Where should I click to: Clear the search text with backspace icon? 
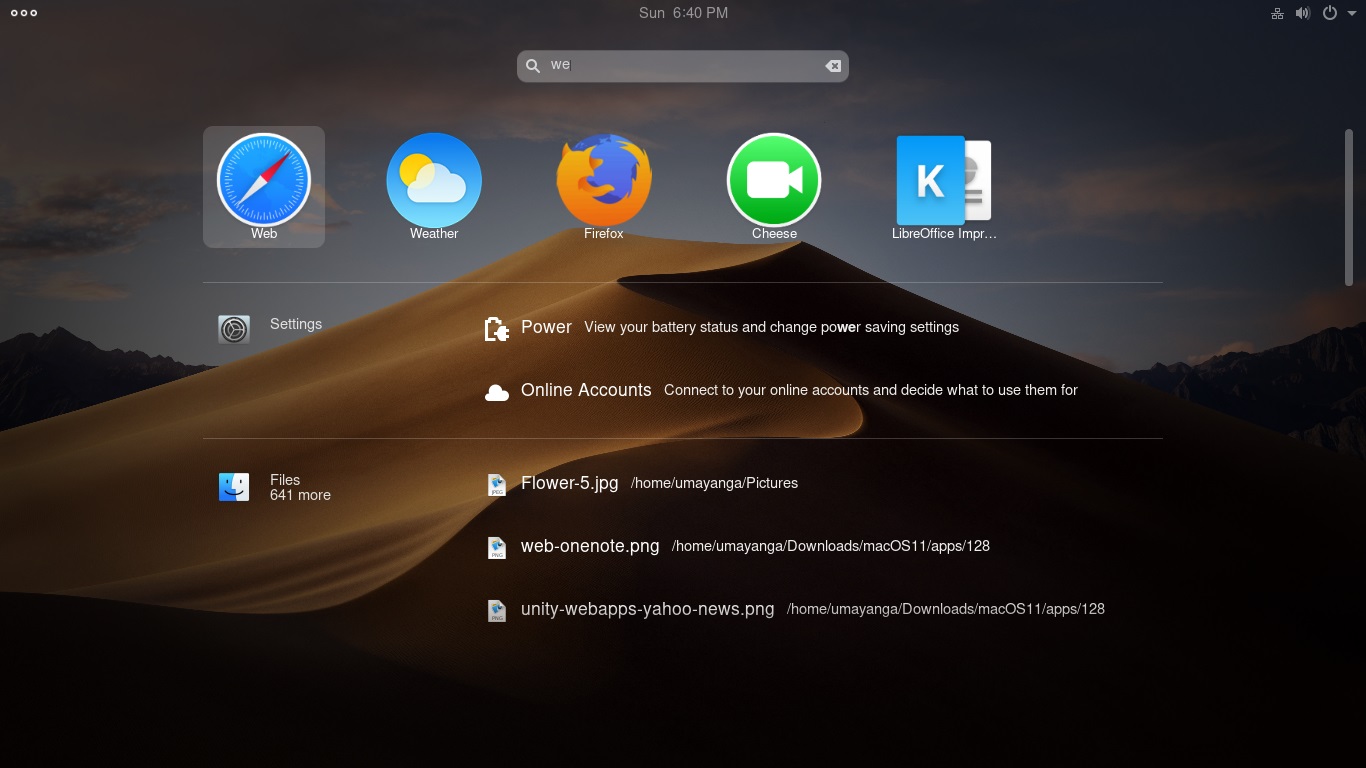click(x=833, y=66)
